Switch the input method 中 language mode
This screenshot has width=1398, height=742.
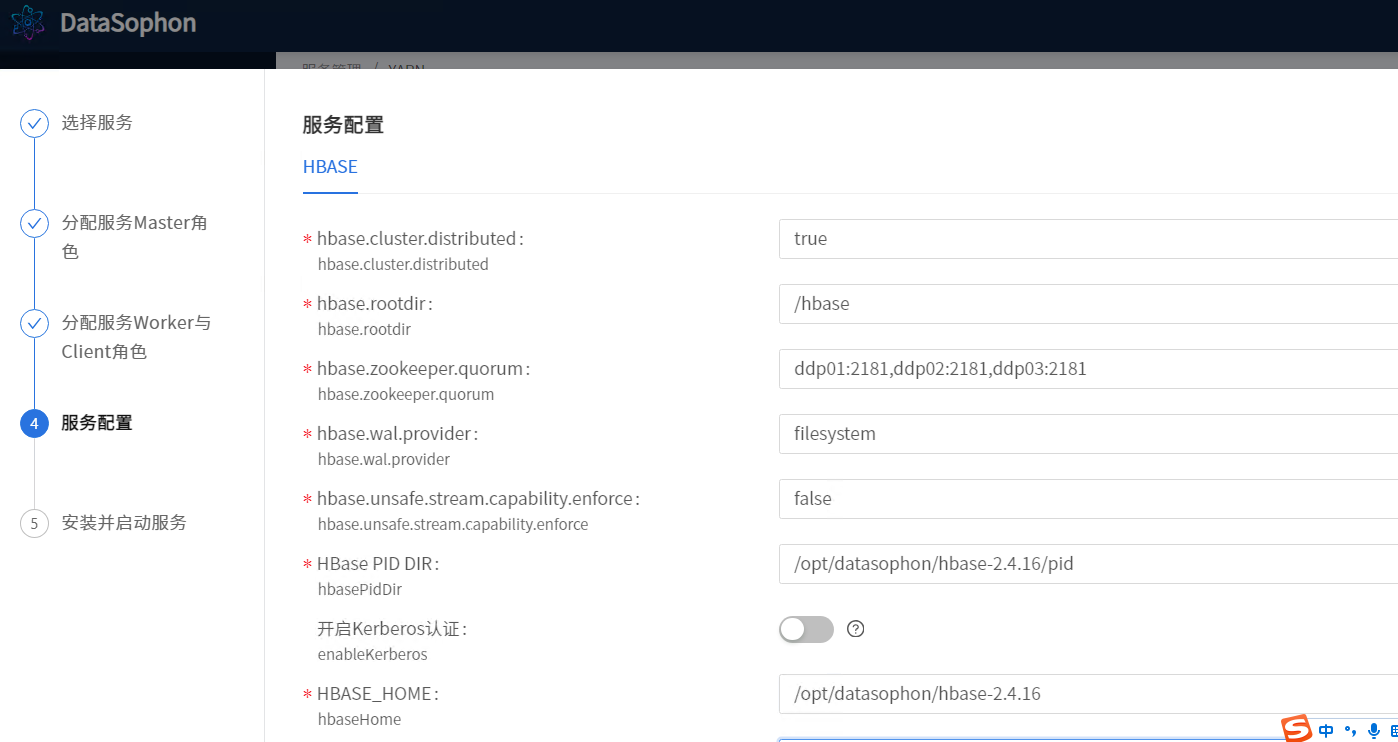(x=1326, y=731)
